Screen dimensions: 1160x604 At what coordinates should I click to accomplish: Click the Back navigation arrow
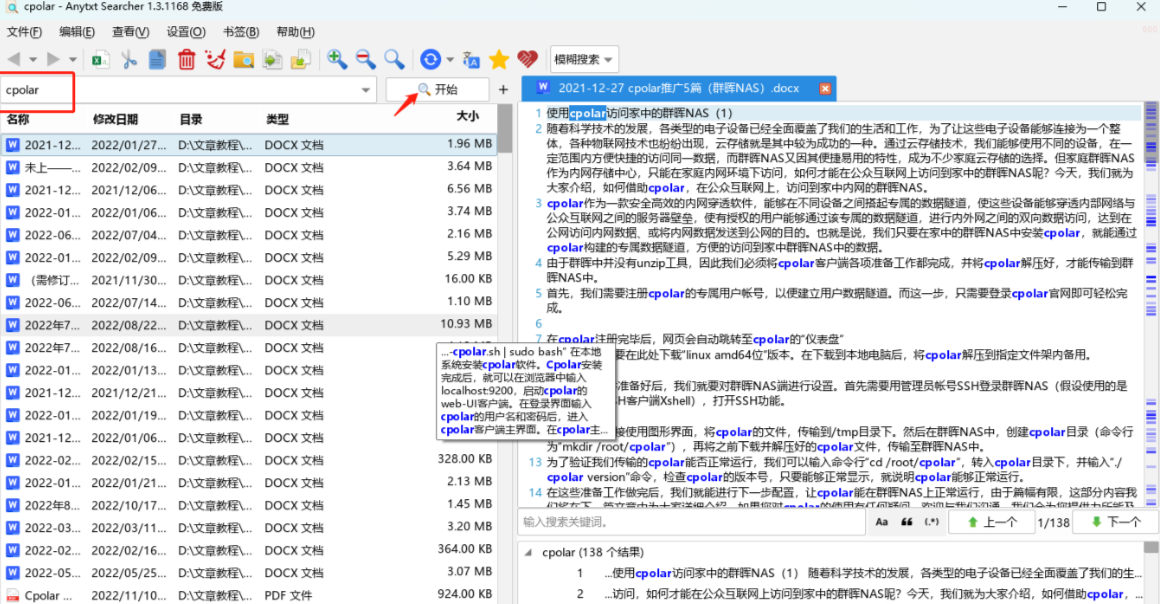point(14,59)
